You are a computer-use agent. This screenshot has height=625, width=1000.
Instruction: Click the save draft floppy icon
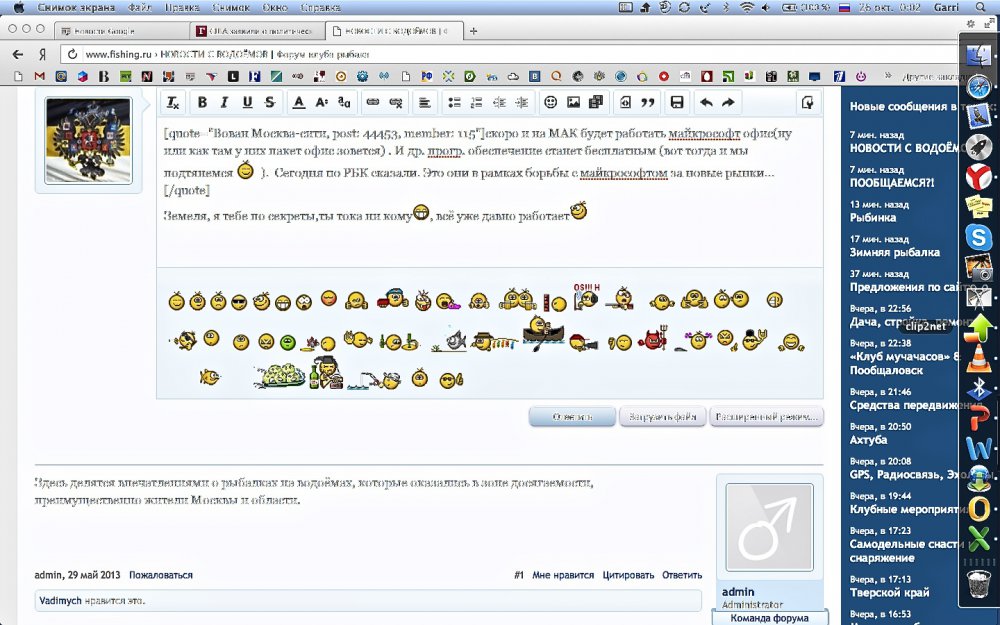tap(677, 102)
